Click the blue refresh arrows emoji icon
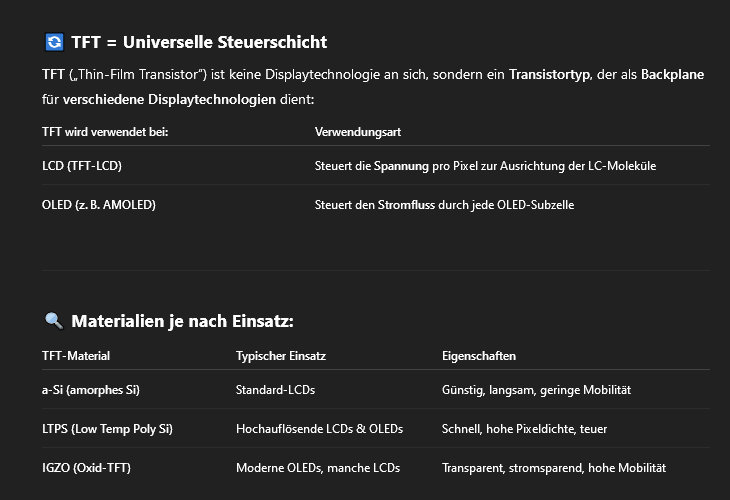730x500 pixels. pos(54,42)
